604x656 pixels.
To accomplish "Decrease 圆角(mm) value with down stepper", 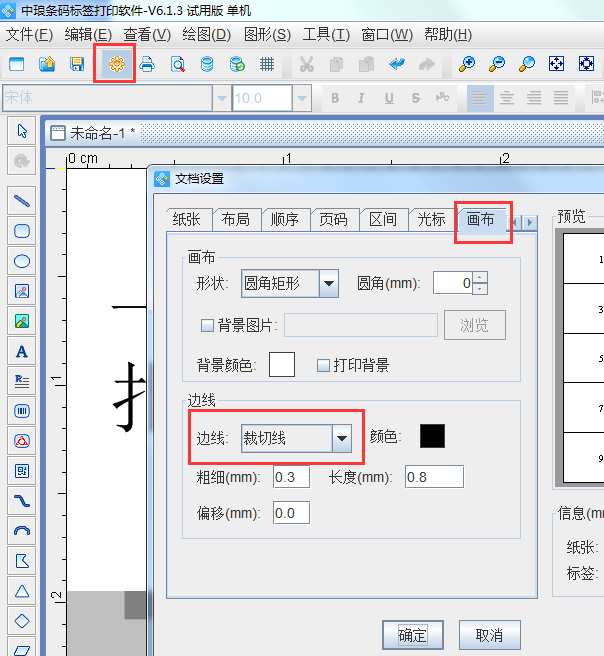I will tap(480, 289).
